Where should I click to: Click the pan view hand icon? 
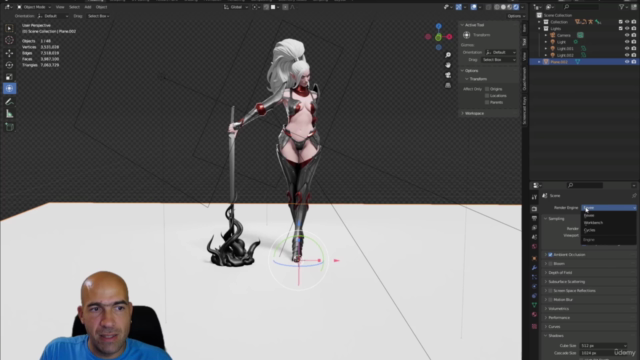[x=448, y=65]
